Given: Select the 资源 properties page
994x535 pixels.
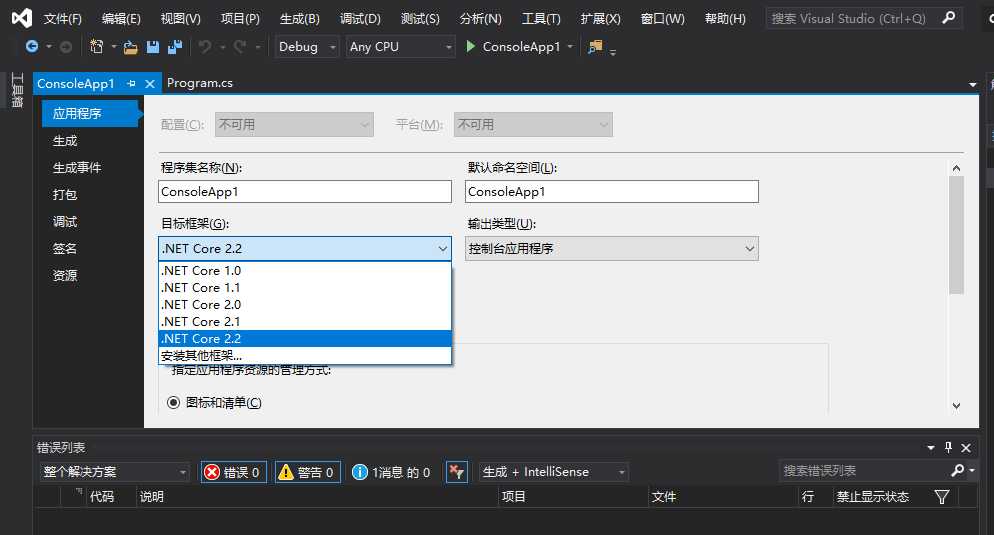Looking at the screenshot, I should pyautogui.click(x=65, y=275).
